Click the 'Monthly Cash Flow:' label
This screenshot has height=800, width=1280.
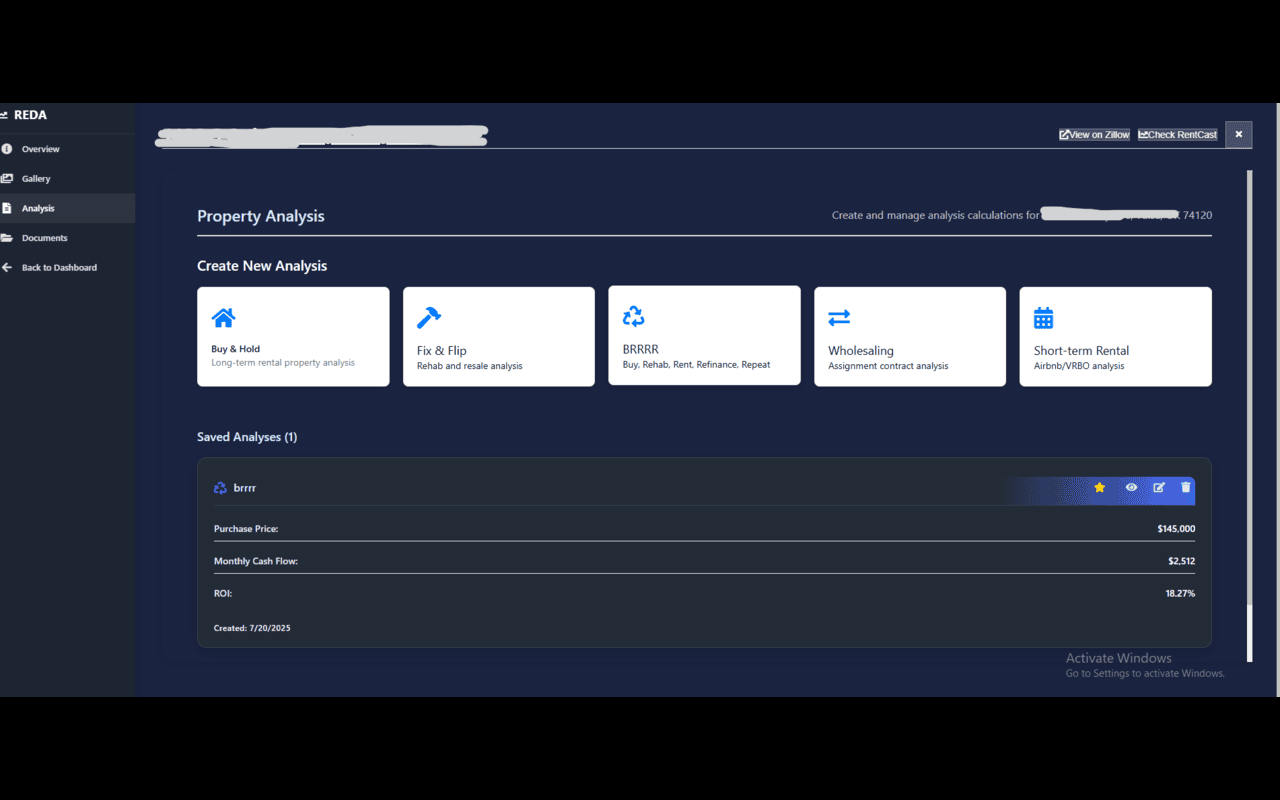[256, 561]
